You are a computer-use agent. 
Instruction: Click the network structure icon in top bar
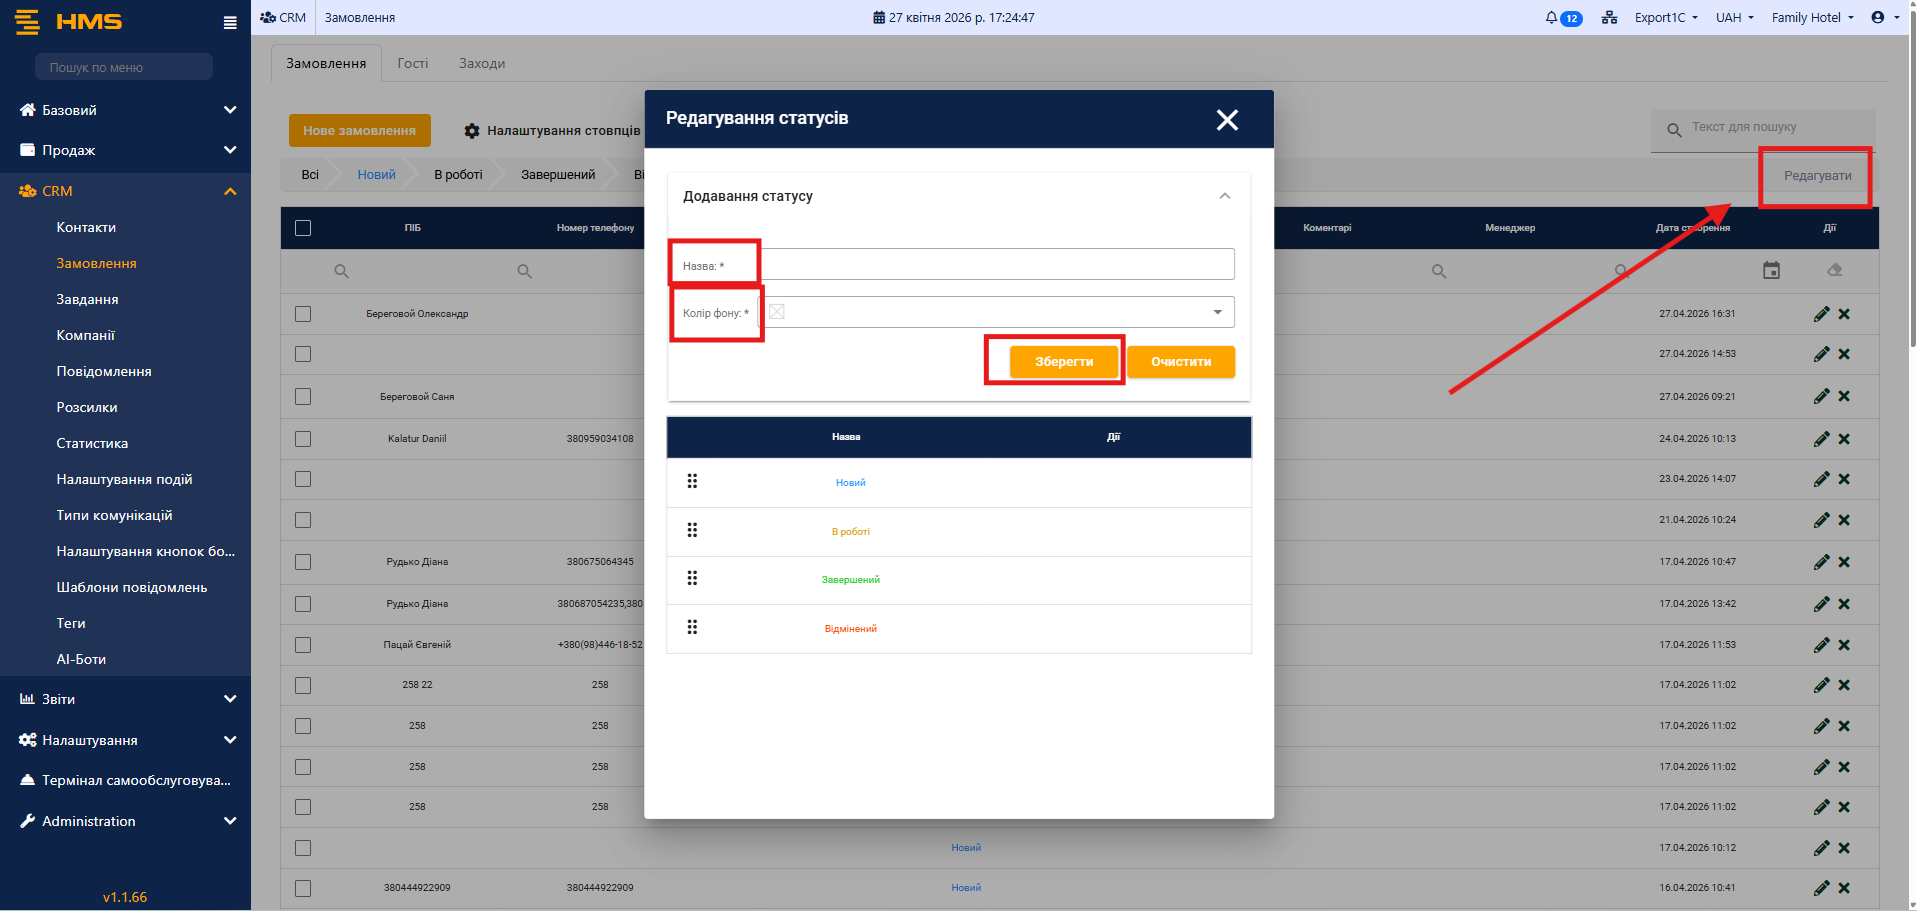point(1609,18)
